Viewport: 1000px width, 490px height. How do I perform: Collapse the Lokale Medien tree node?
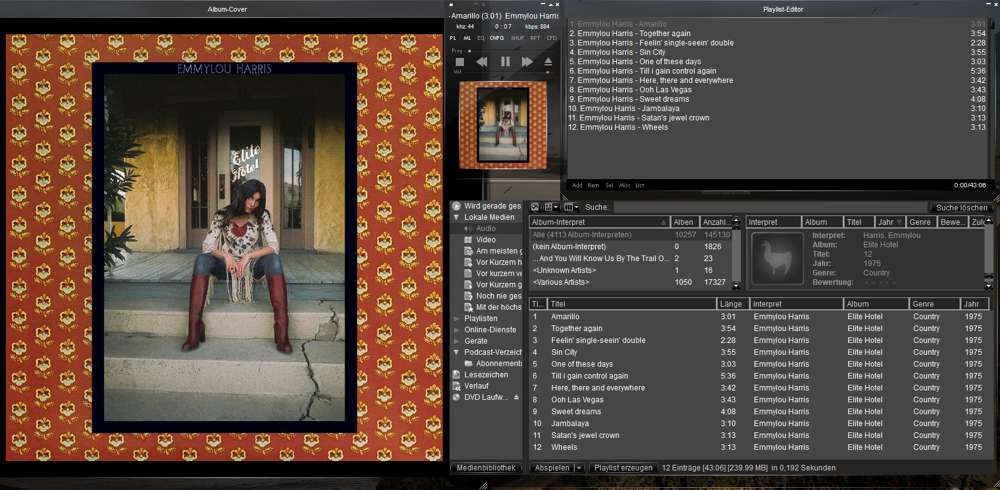pos(457,217)
